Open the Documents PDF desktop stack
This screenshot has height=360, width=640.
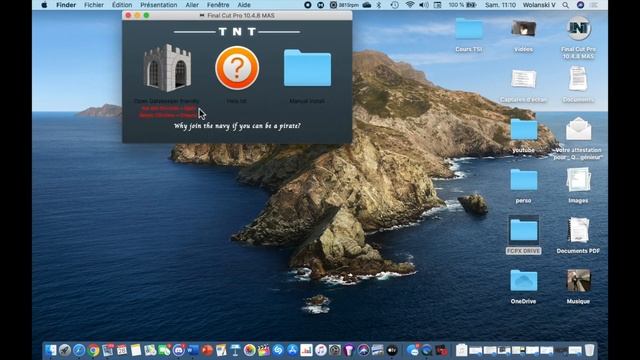pos(578,230)
